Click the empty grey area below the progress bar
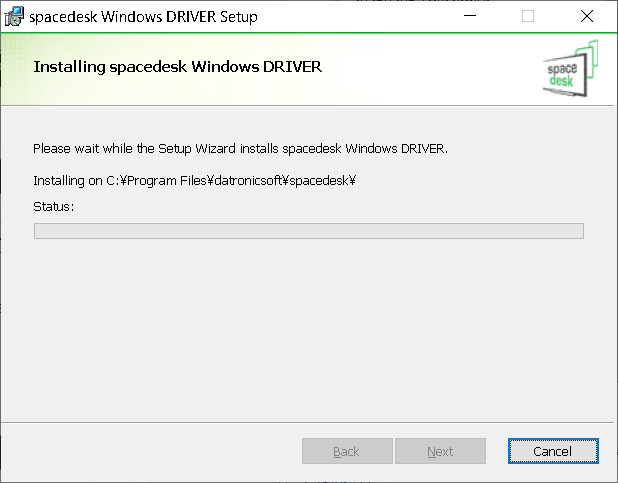This screenshot has width=618, height=483. click(308, 330)
